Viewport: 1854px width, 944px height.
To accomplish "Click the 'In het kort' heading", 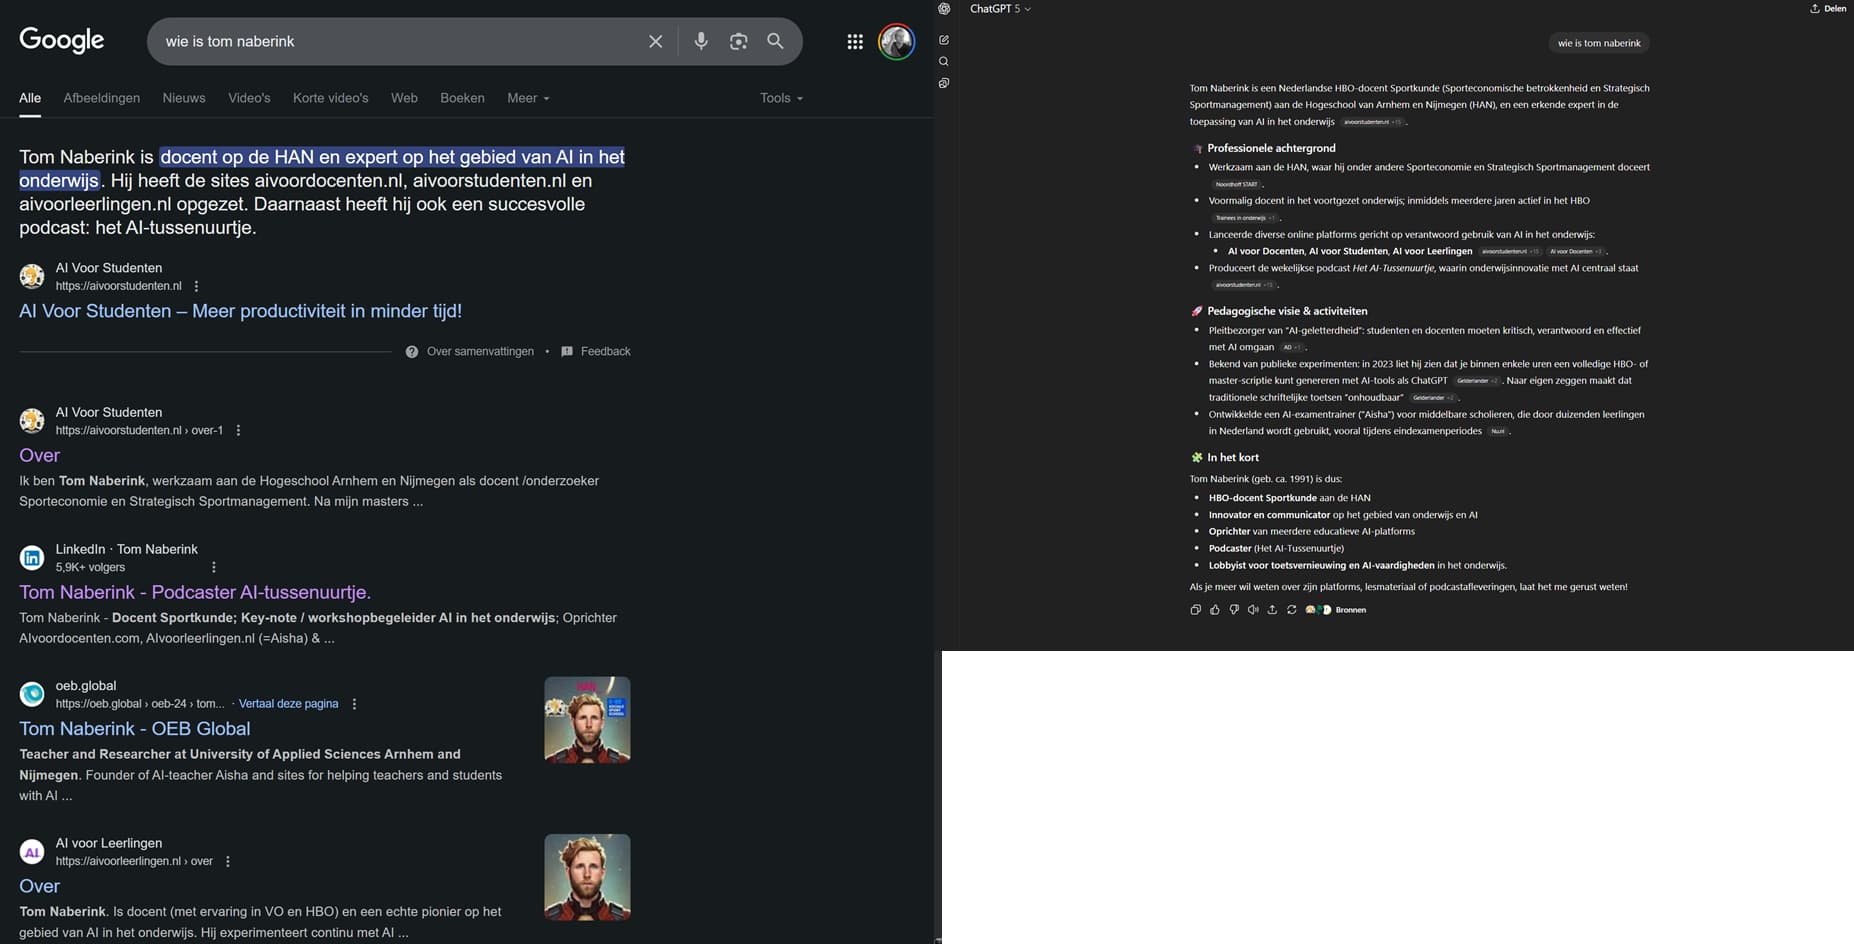I will 1233,457.
